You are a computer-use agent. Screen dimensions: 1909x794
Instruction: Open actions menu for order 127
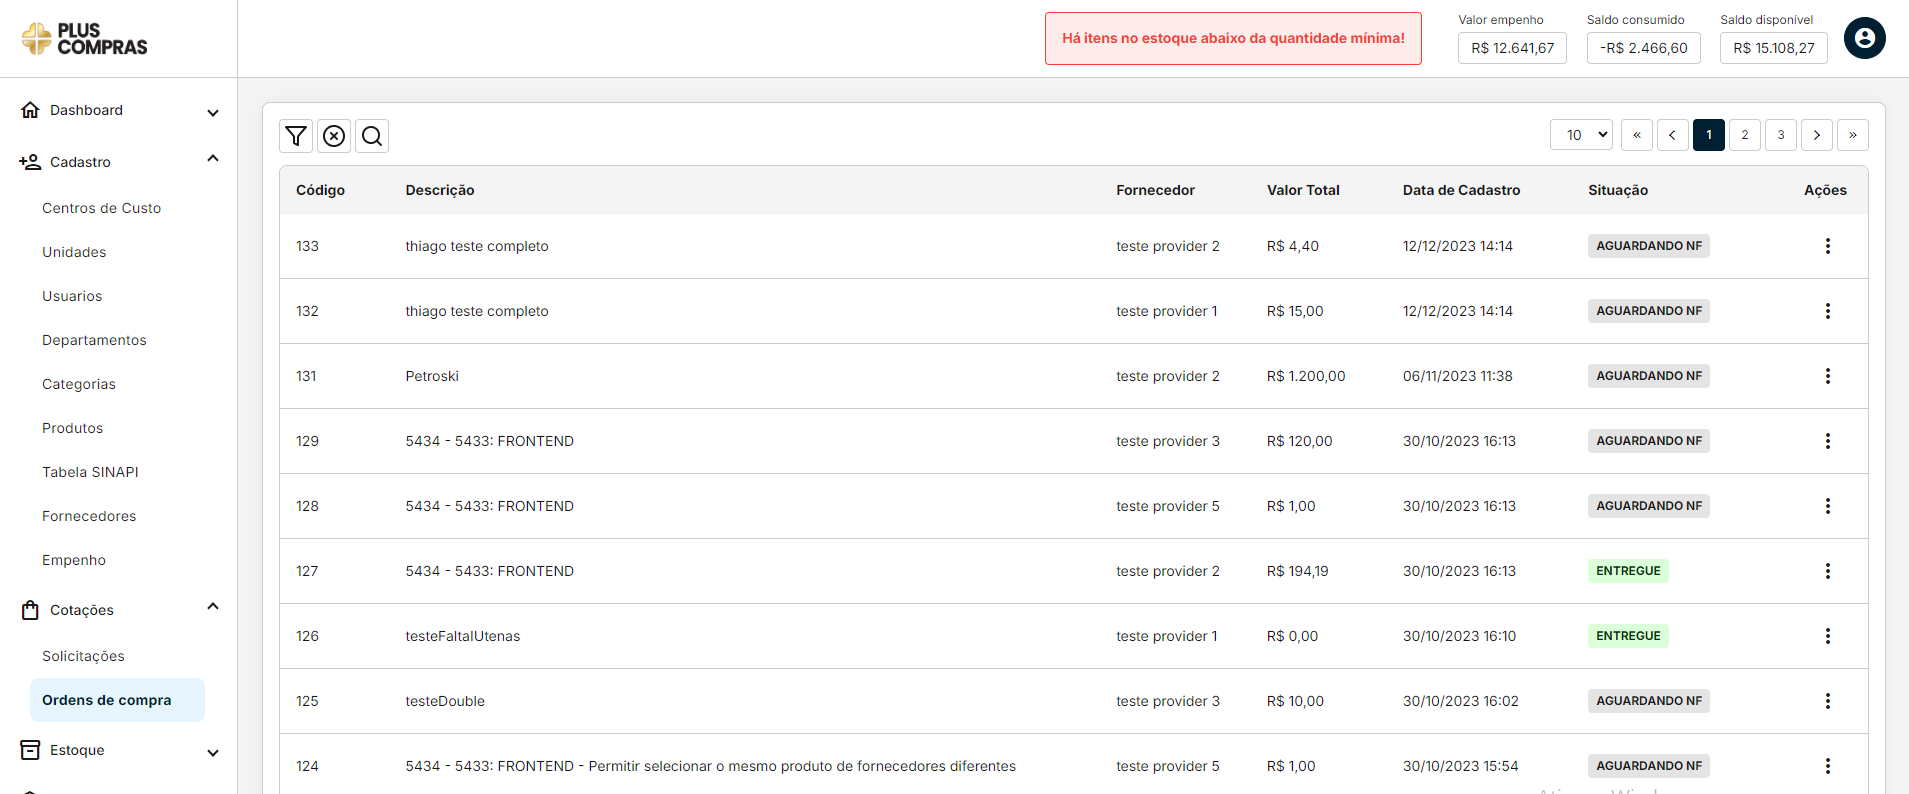click(1827, 571)
